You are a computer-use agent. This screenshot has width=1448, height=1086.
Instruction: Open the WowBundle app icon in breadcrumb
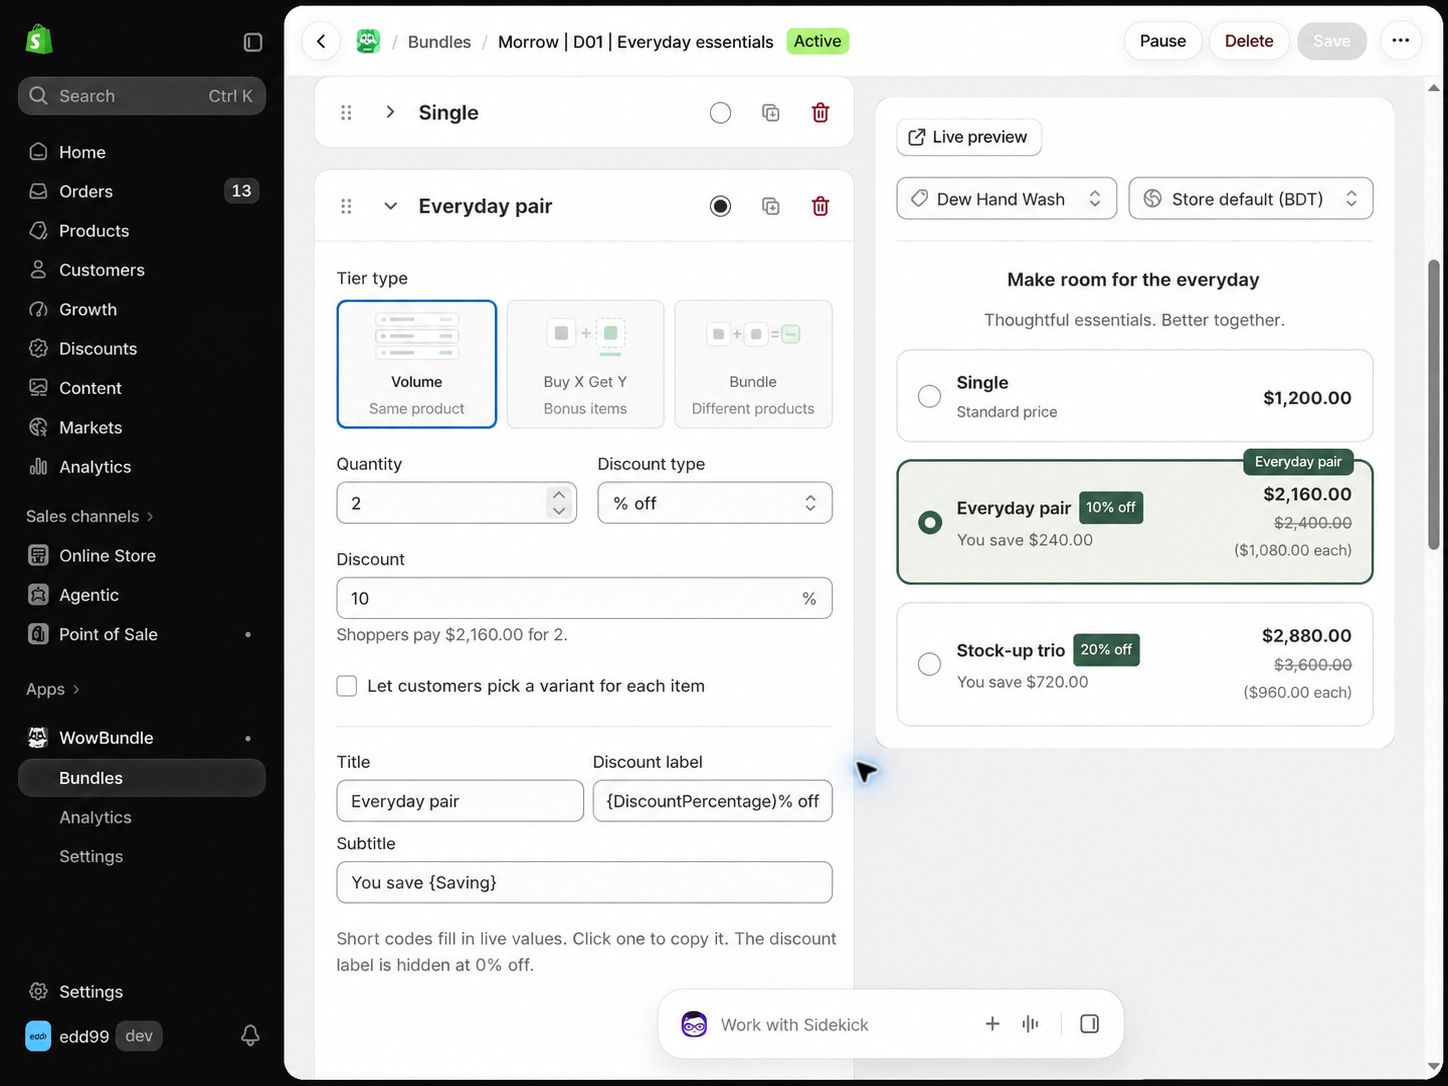pyautogui.click(x=368, y=41)
